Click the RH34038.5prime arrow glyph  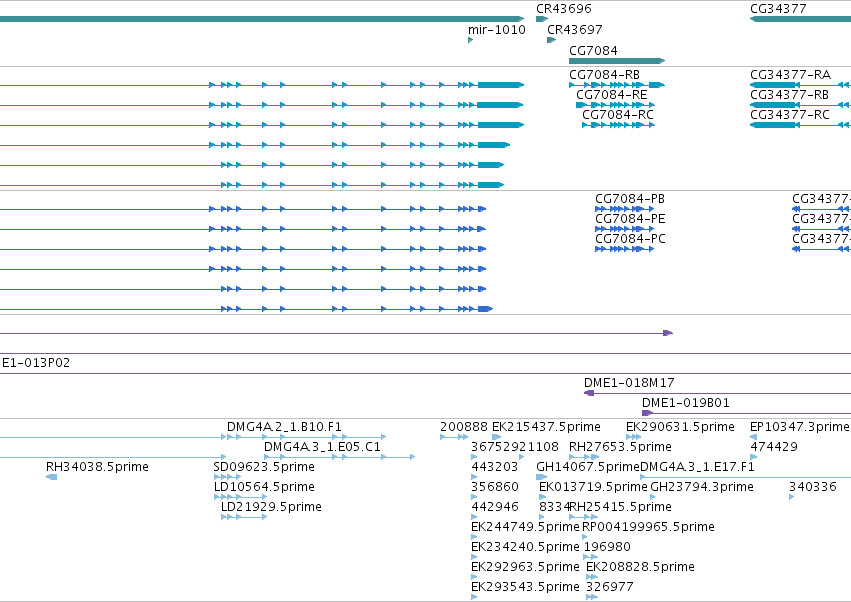point(52,477)
